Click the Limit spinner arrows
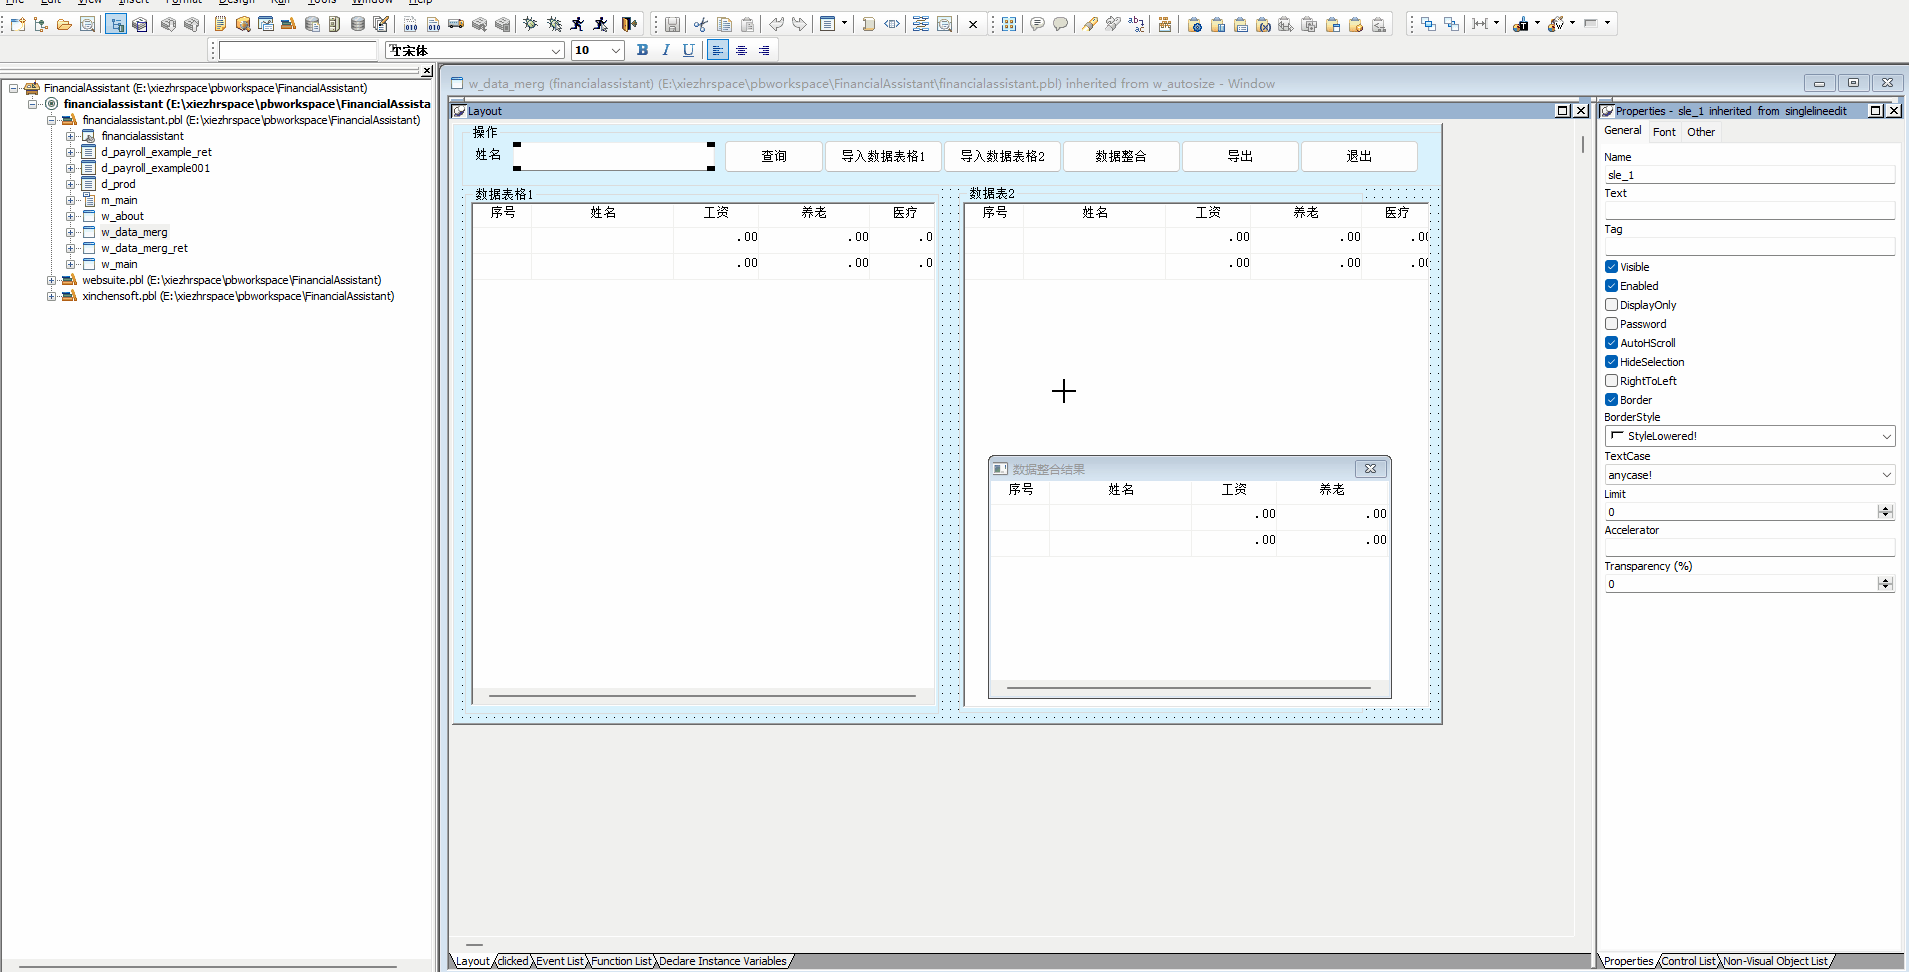Screen dimensions: 1909x972 1886,512
